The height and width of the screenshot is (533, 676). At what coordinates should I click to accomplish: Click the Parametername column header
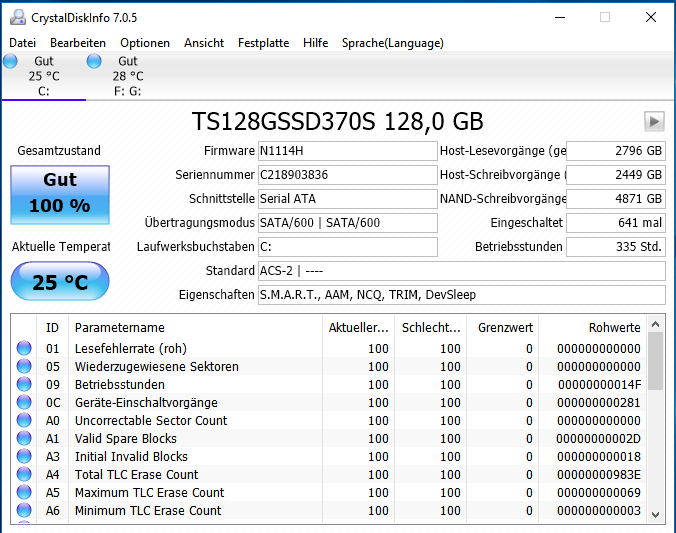195,328
